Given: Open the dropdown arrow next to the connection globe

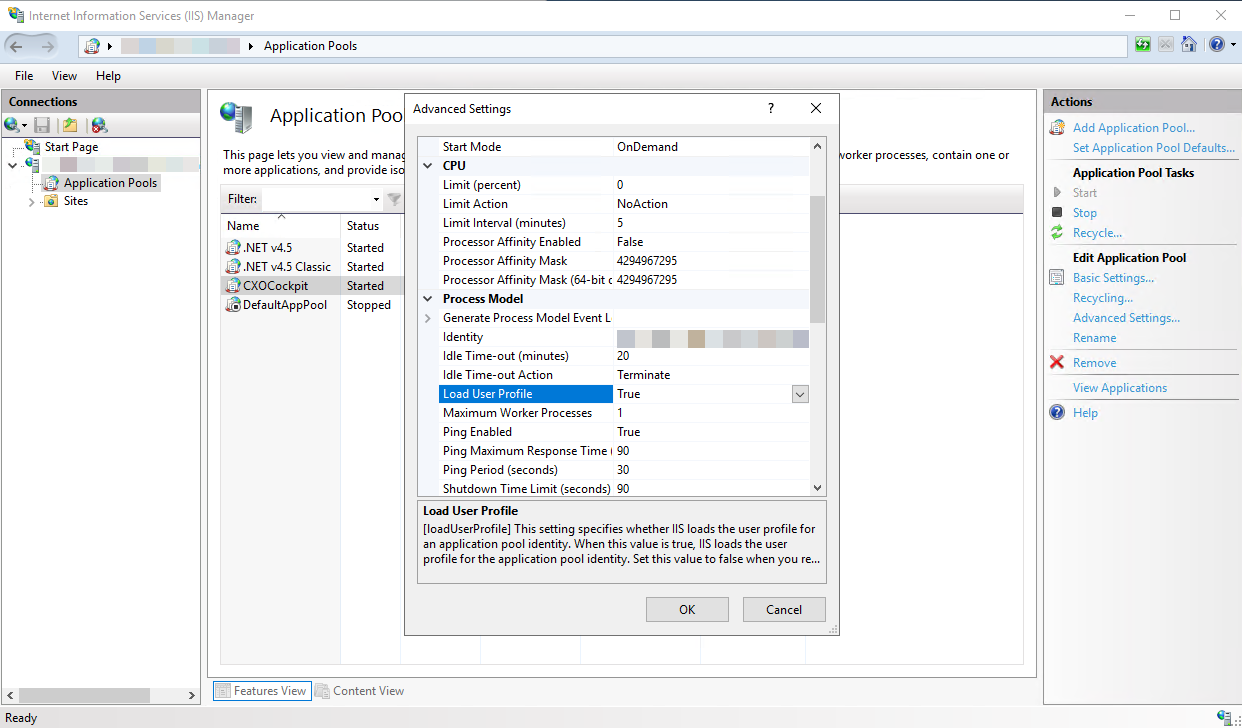Looking at the screenshot, I should tap(25, 126).
